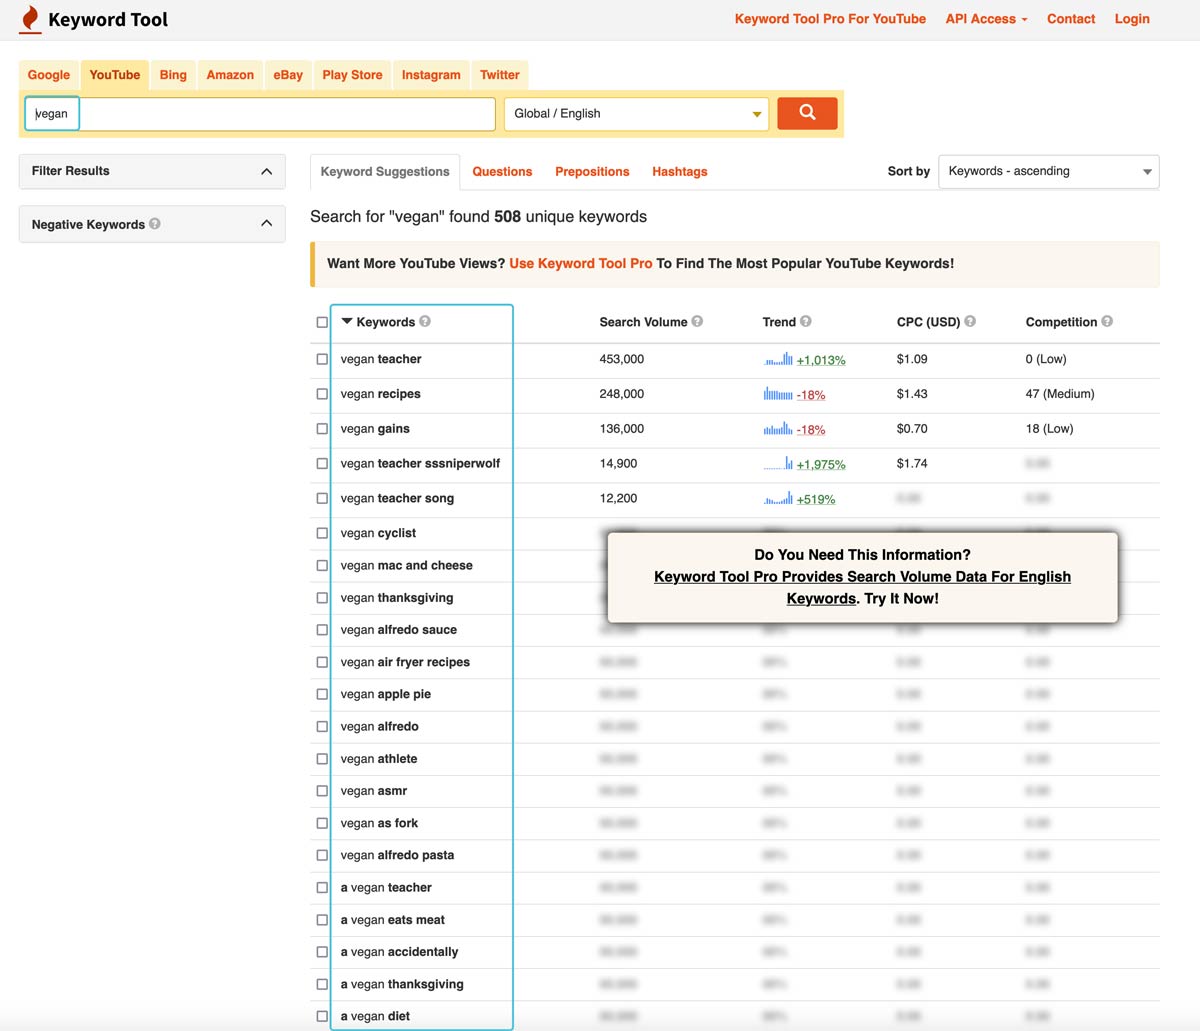1200x1031 pixels.
Task: Click the 47 (Medium) competition value
Action: (1060, 394)
